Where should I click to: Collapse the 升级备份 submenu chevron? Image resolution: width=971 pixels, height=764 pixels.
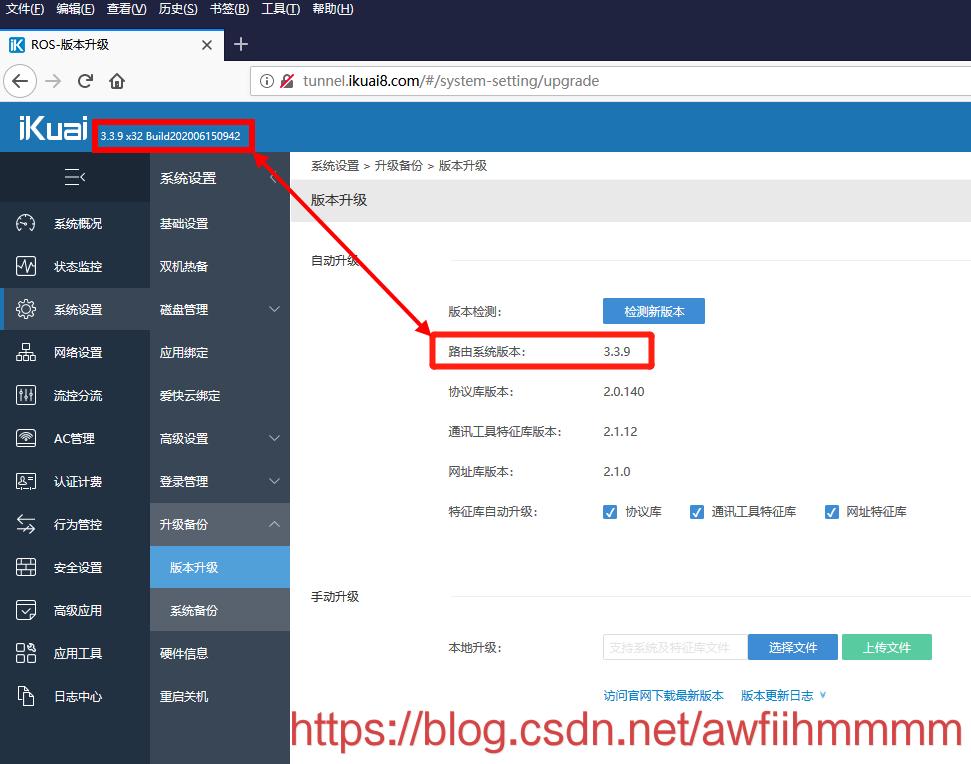tap(274, 524)
